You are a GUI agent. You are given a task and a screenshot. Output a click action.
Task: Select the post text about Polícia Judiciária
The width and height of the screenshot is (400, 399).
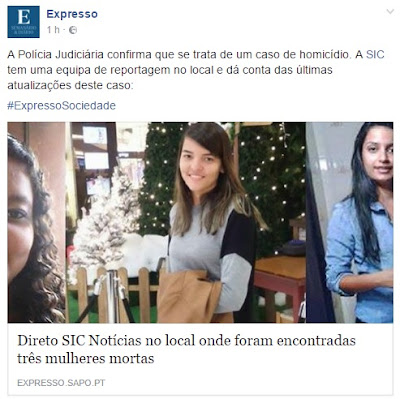[x=196, y=70]
